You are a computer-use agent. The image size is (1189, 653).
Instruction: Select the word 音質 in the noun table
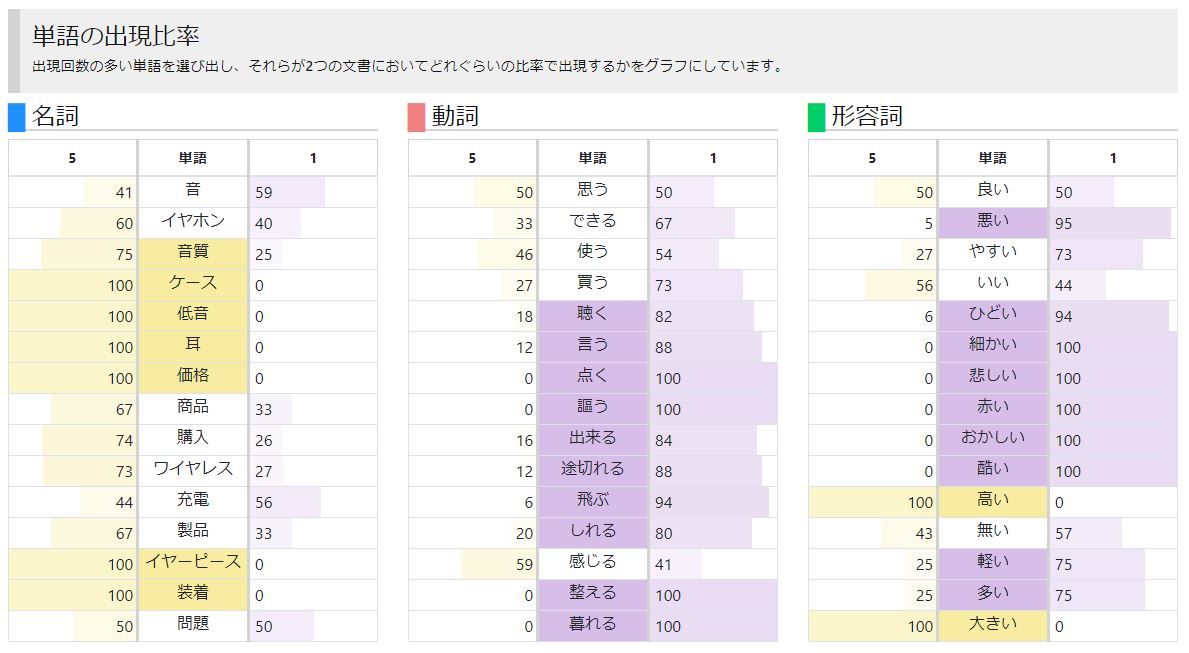click(x=193, y=253)
